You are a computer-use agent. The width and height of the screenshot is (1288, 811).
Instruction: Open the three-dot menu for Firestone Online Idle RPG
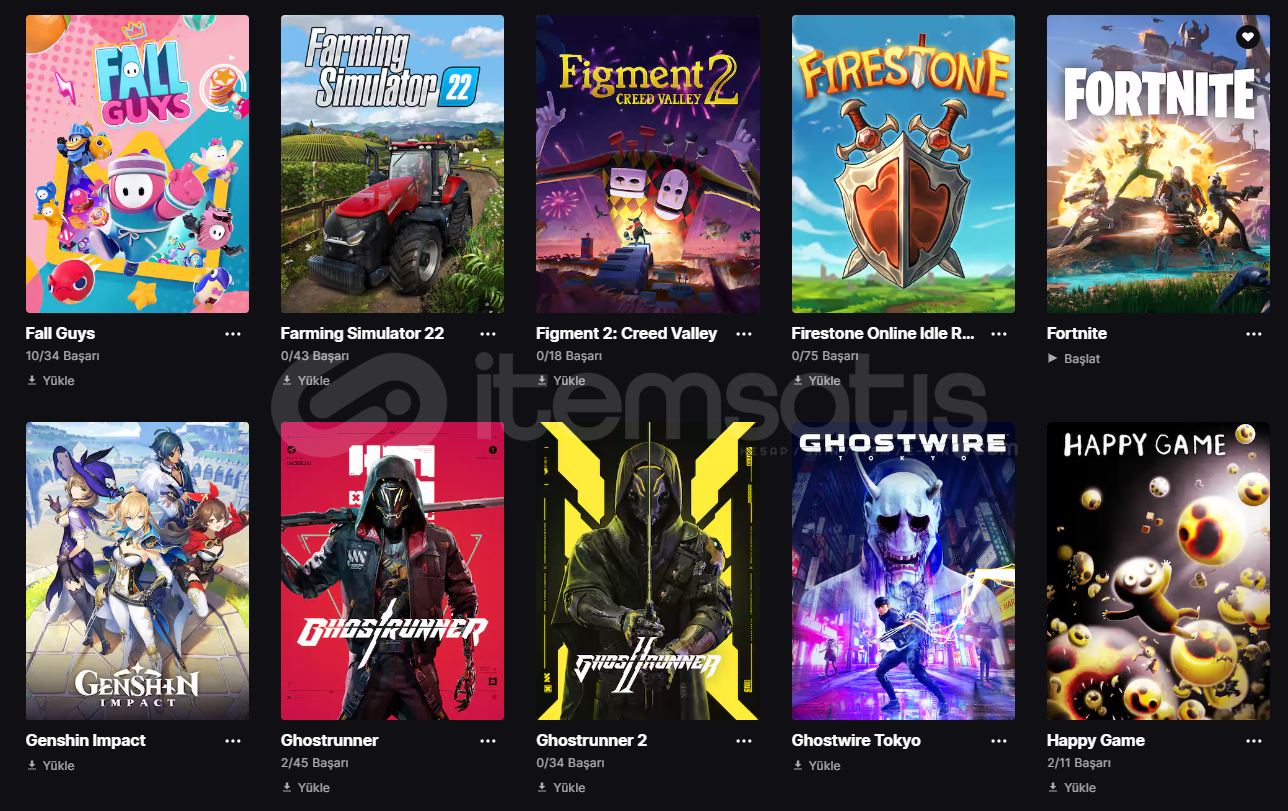pos(999,334)
